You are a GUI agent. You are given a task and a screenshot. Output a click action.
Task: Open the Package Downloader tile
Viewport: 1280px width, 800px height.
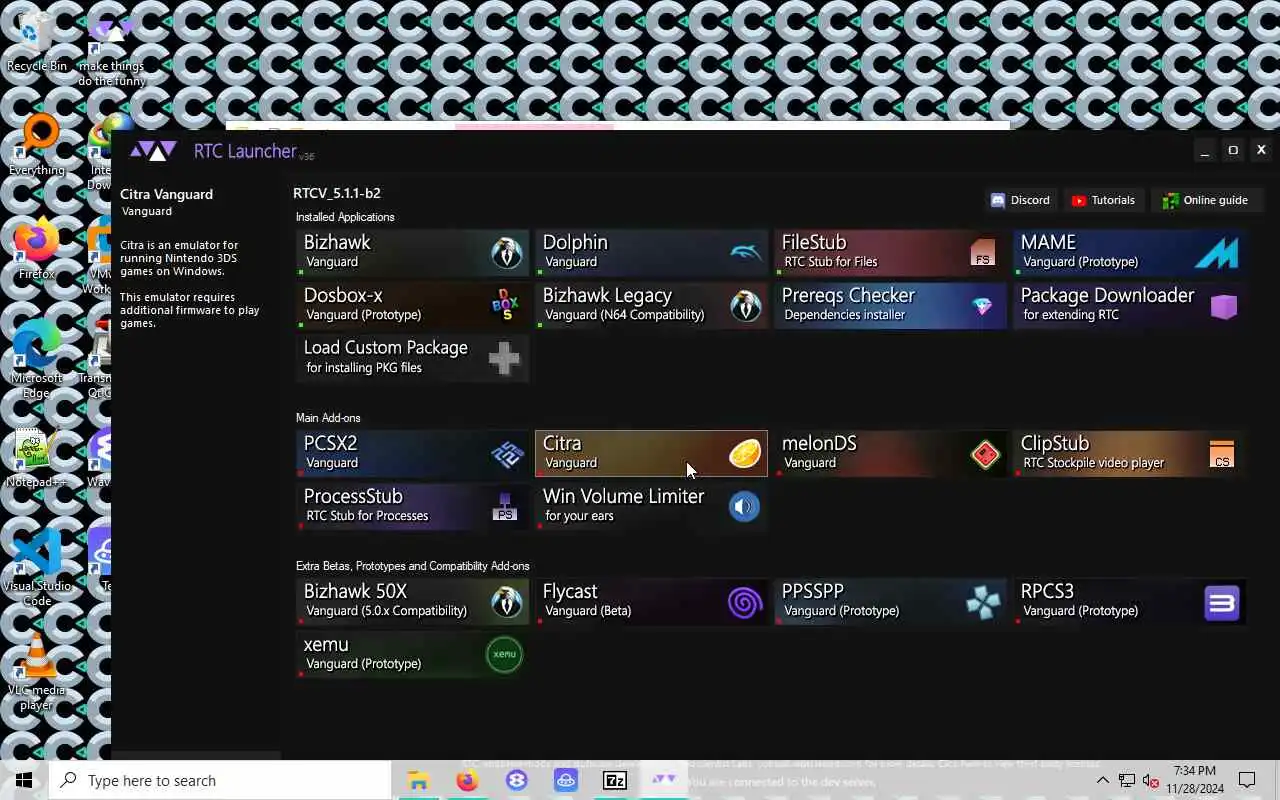1129,306
